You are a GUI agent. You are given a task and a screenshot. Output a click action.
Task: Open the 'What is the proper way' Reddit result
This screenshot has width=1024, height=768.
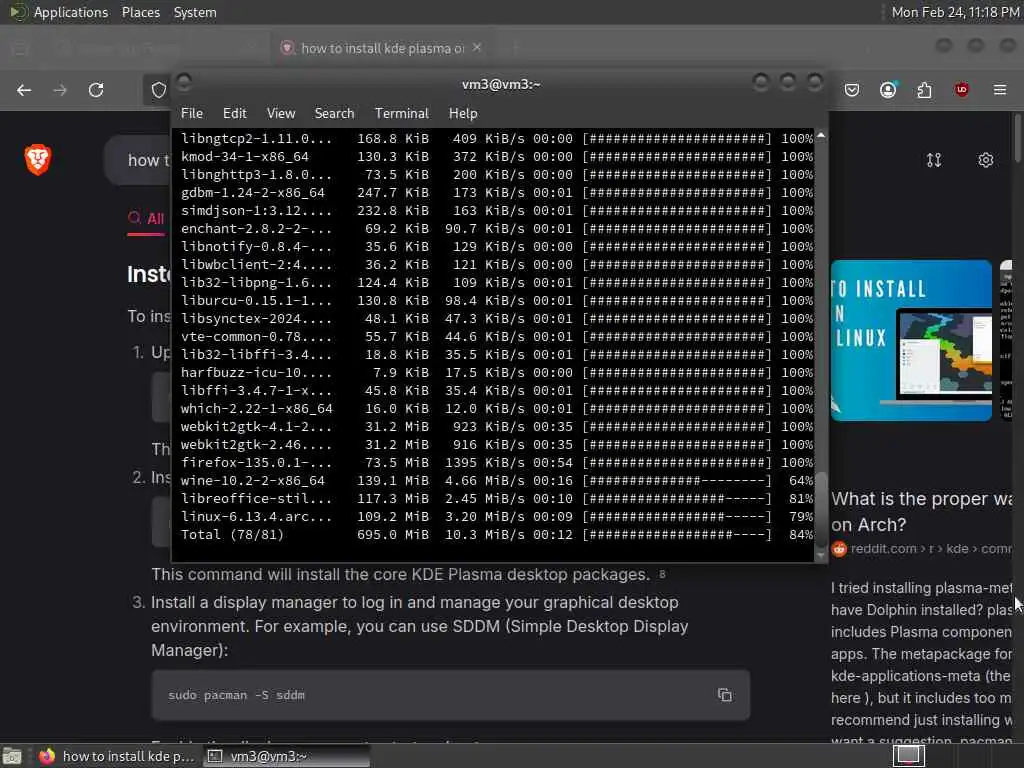point(921,511)
